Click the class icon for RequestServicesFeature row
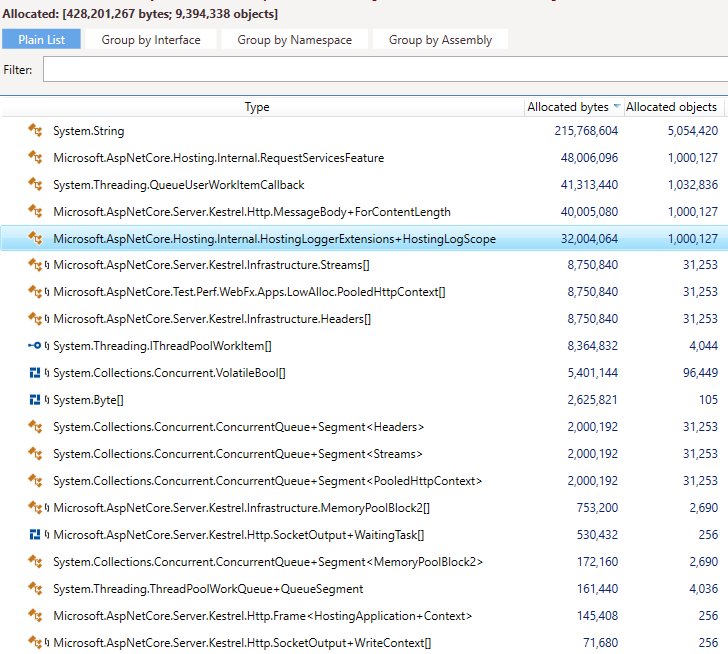 tap(35, 157)
